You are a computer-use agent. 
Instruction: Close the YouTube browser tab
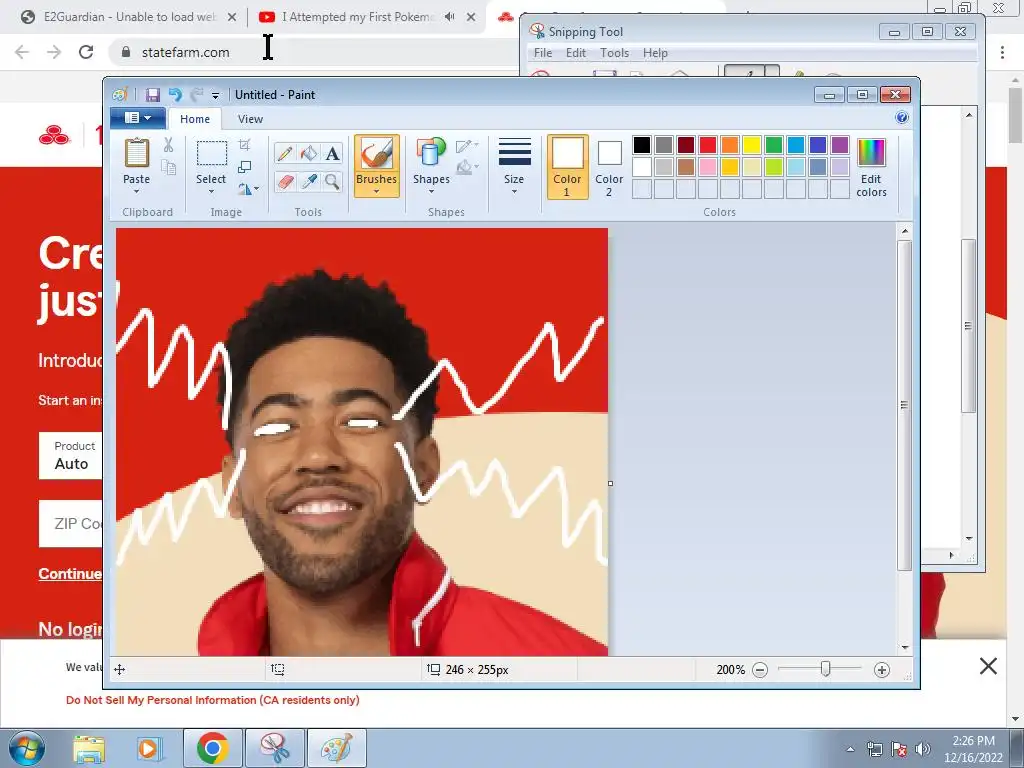471,17
